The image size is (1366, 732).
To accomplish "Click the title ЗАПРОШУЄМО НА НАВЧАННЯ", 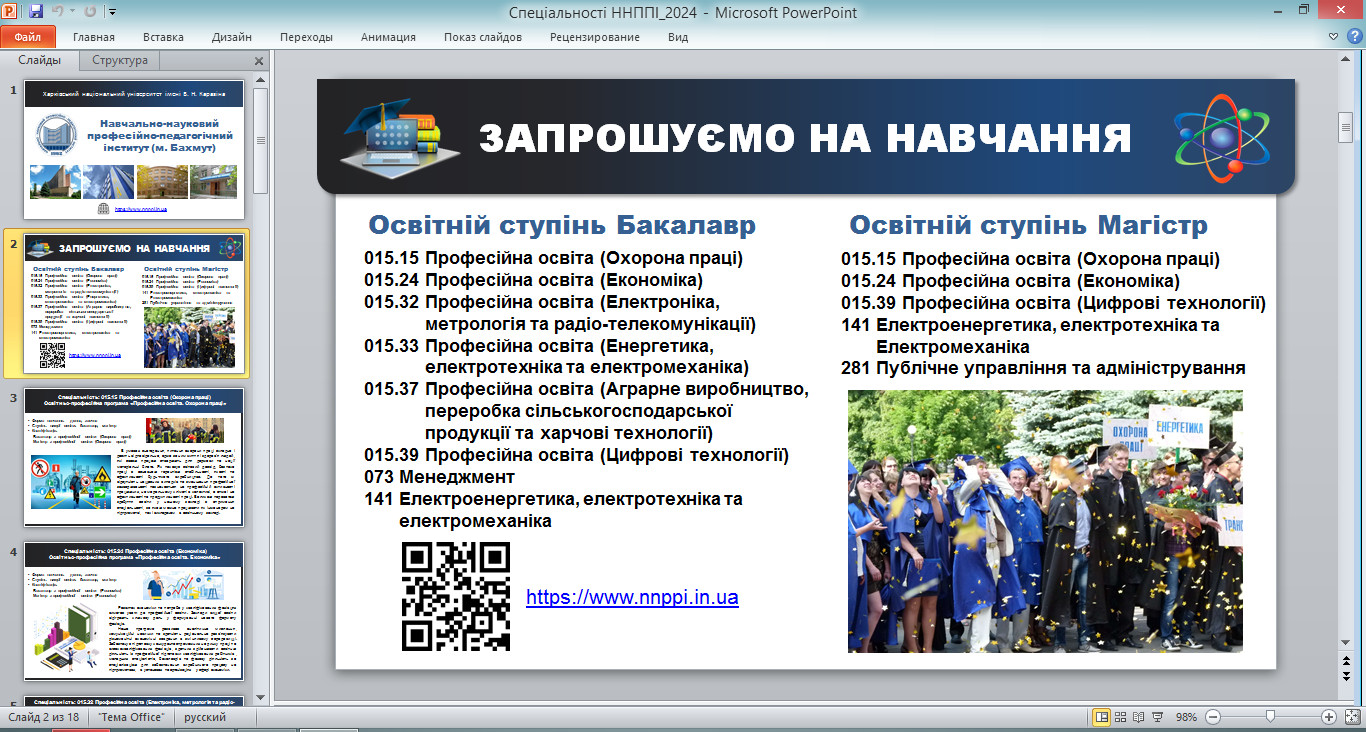I will (x=805, y=138).
